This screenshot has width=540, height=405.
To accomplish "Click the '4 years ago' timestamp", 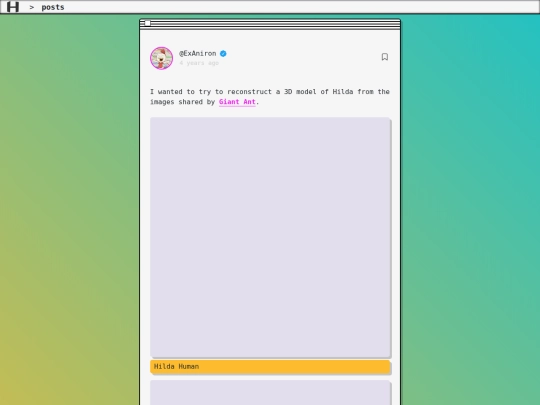I will (x=199, y=63).
